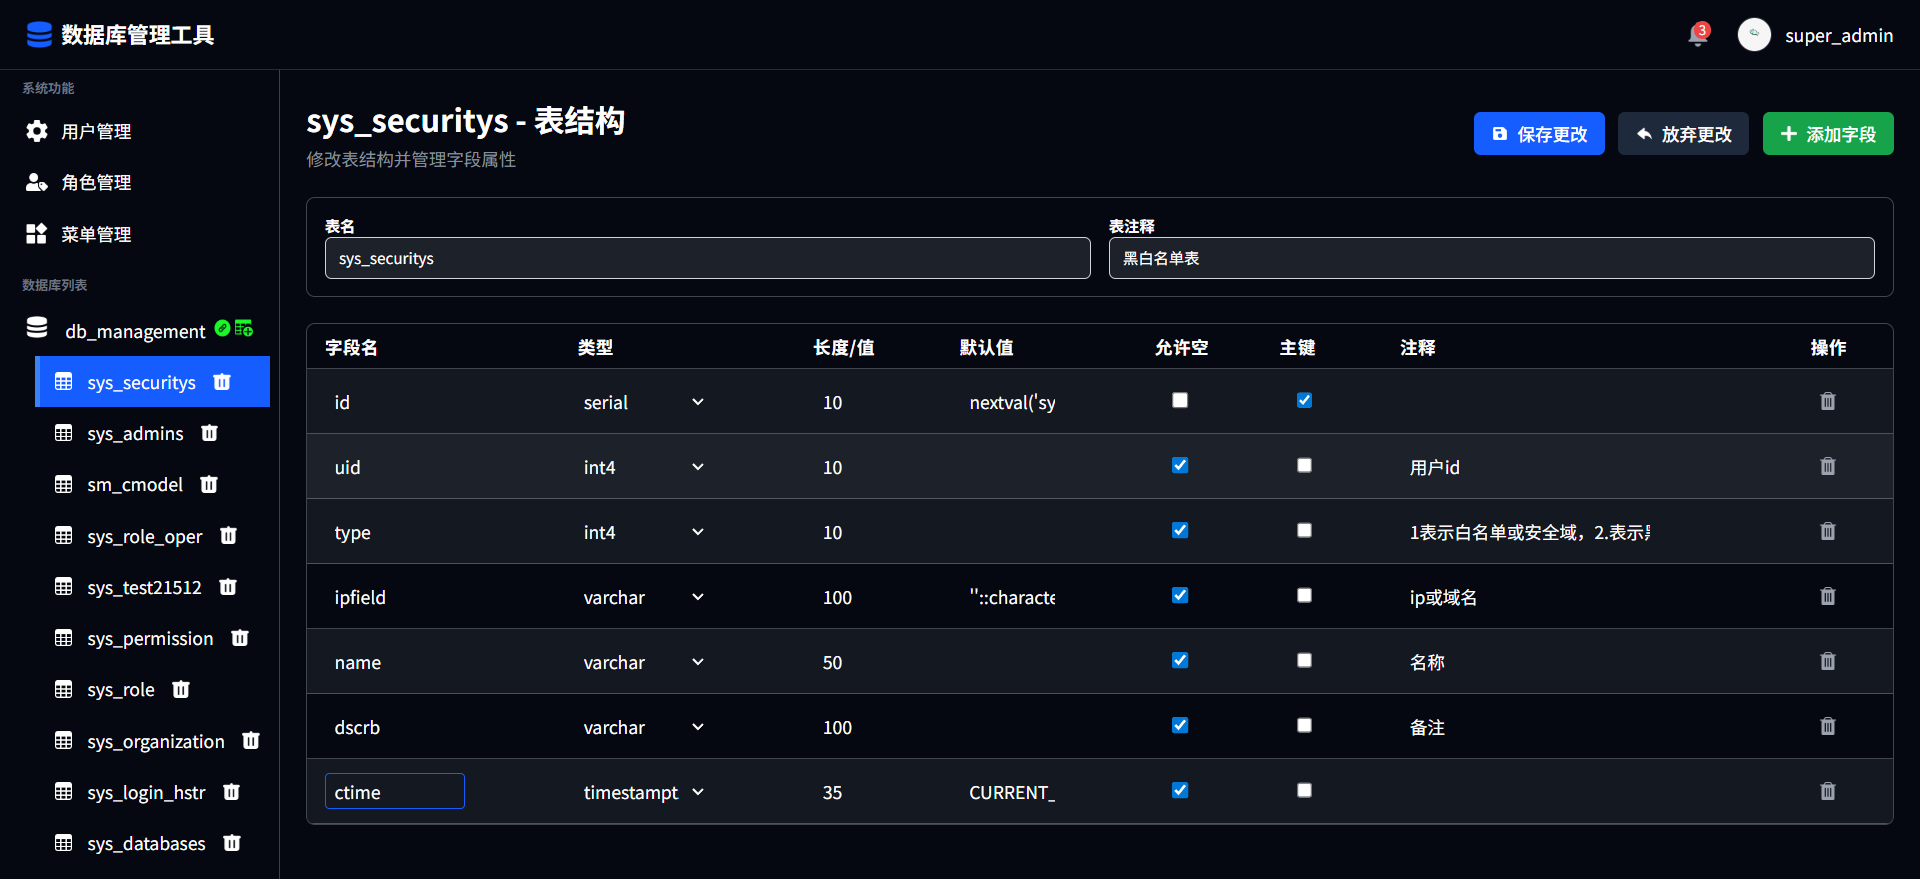Expand the varchar type dropdown for dscrb
The image size is (1920, 879).
(644, 727)
